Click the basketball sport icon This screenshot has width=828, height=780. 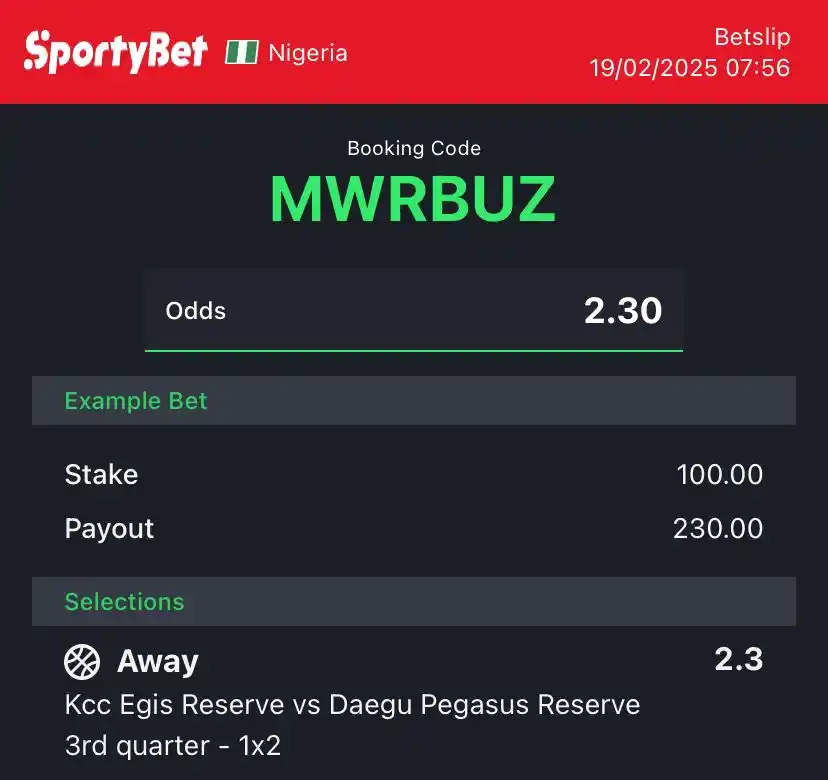82,662
